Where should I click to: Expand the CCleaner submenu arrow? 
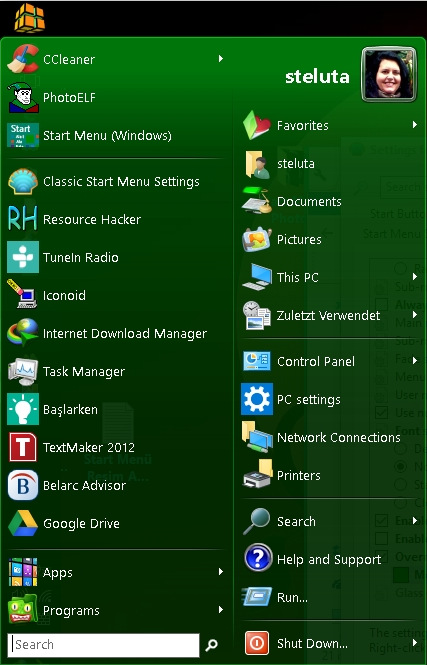tap(220, 59)
